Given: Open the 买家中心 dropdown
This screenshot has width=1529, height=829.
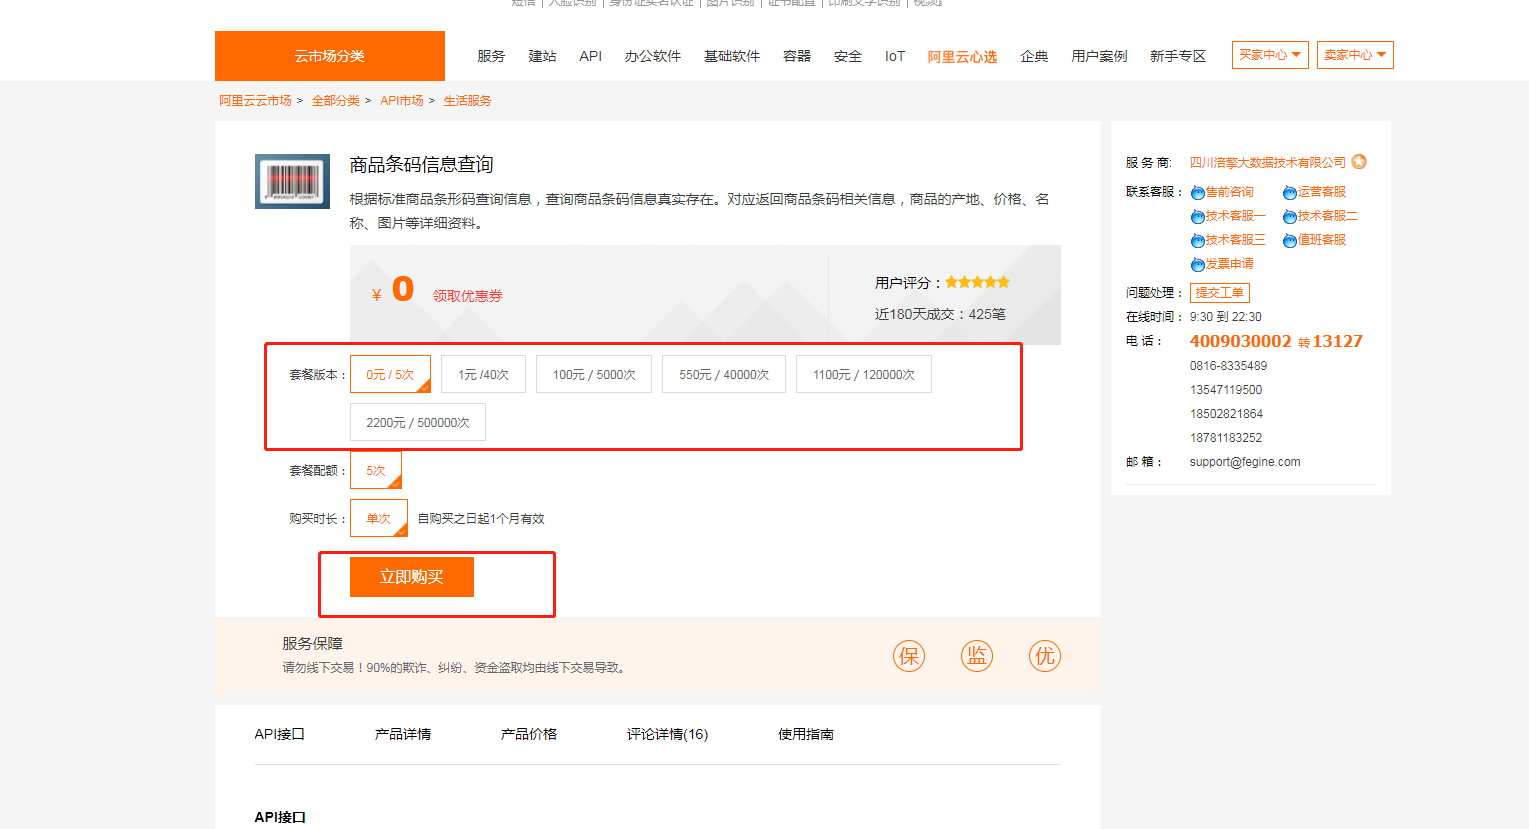Looking at the screenshot, I should tap(1270, 55).
